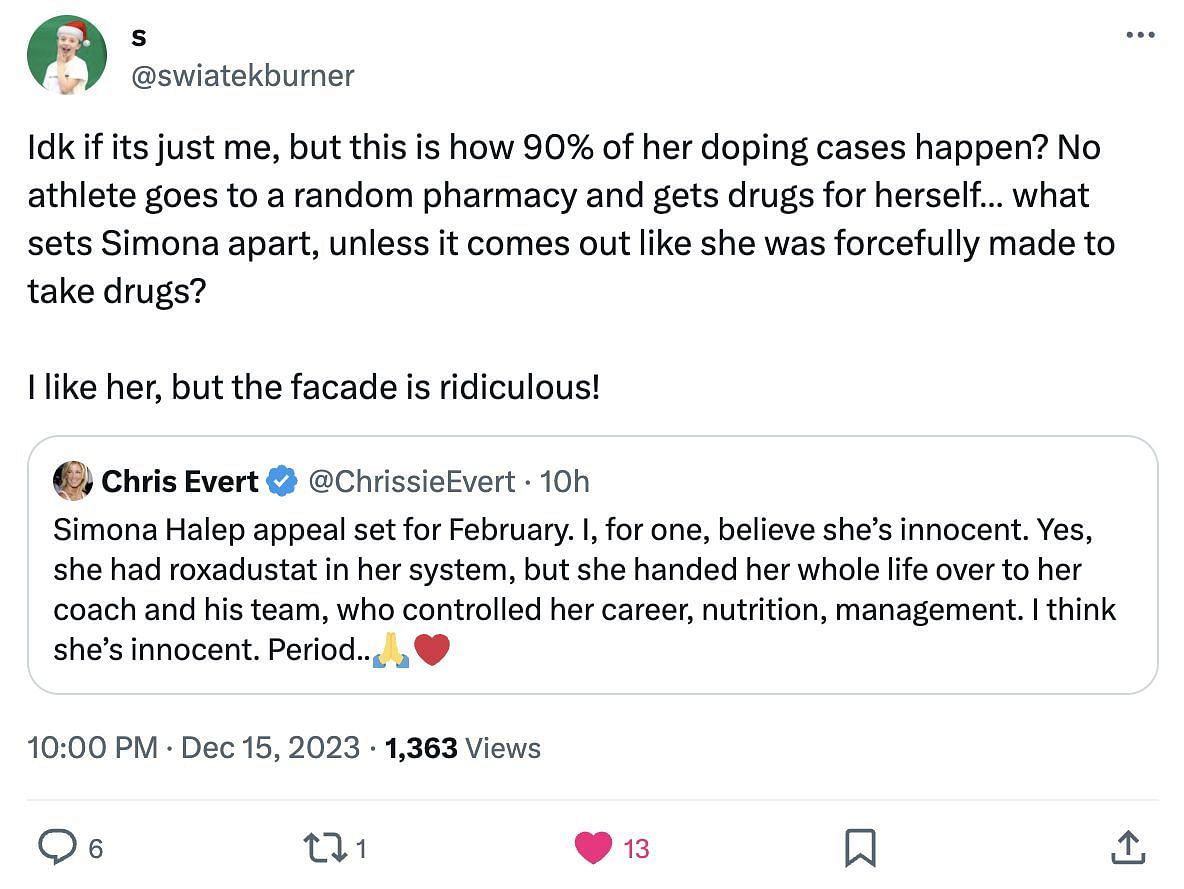Click the reply count number 6
Screen dimensions: 1184x889
pos(96,849)
